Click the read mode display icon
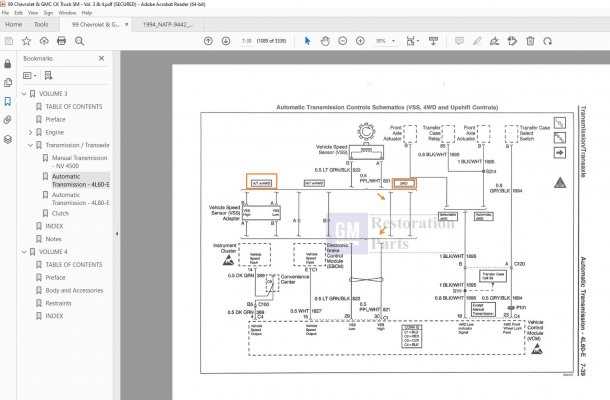The image size is (610, 400). click(433, 41)
